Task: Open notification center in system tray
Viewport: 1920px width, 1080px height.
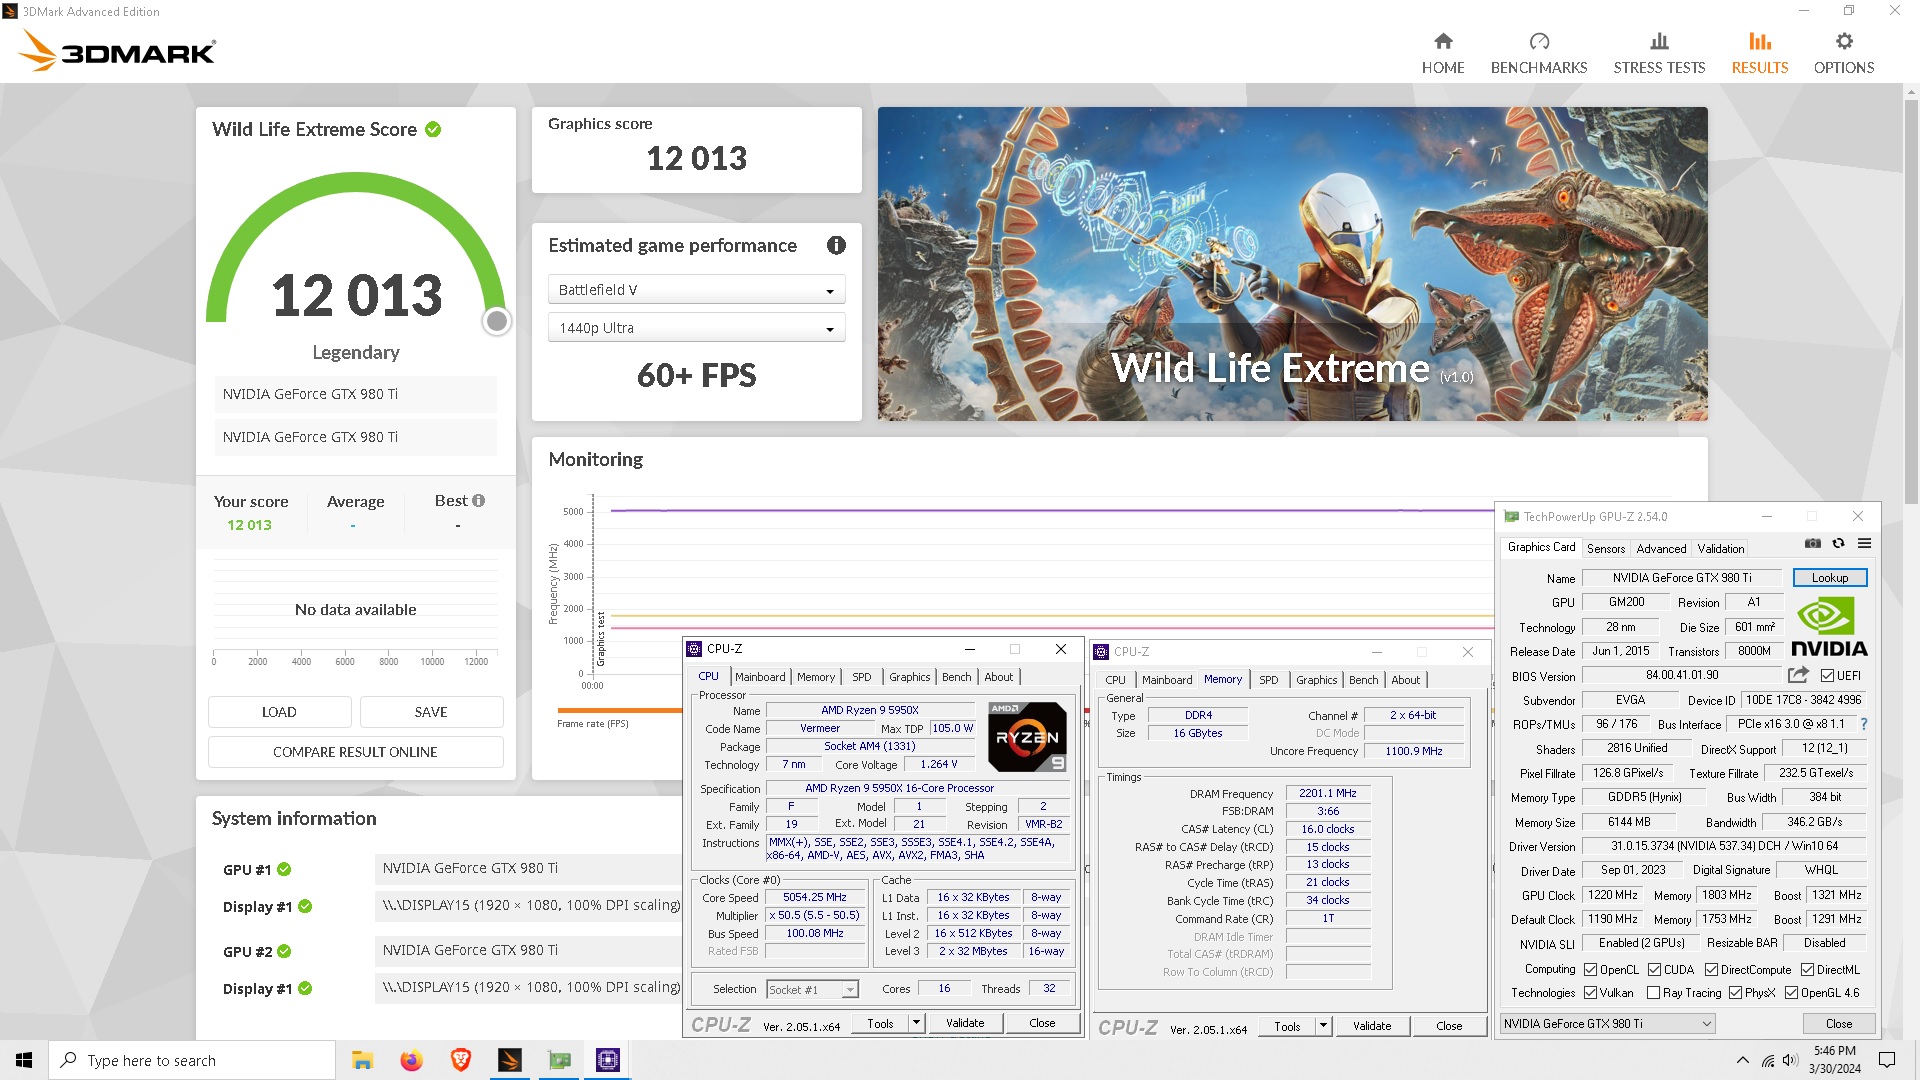Action: (x=1887, y=1060)
